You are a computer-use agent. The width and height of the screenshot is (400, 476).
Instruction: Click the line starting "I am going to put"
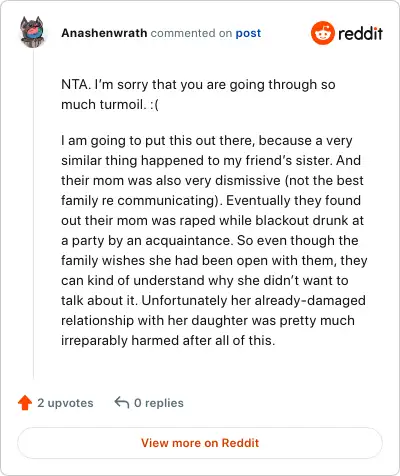(x=207, y=141)
